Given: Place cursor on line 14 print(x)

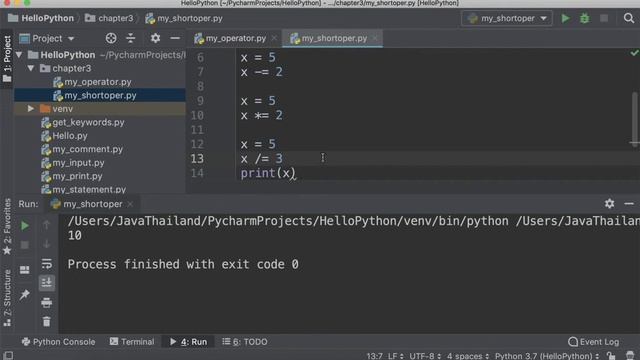Looking at the screenshot, I should (x=268, y=173).
